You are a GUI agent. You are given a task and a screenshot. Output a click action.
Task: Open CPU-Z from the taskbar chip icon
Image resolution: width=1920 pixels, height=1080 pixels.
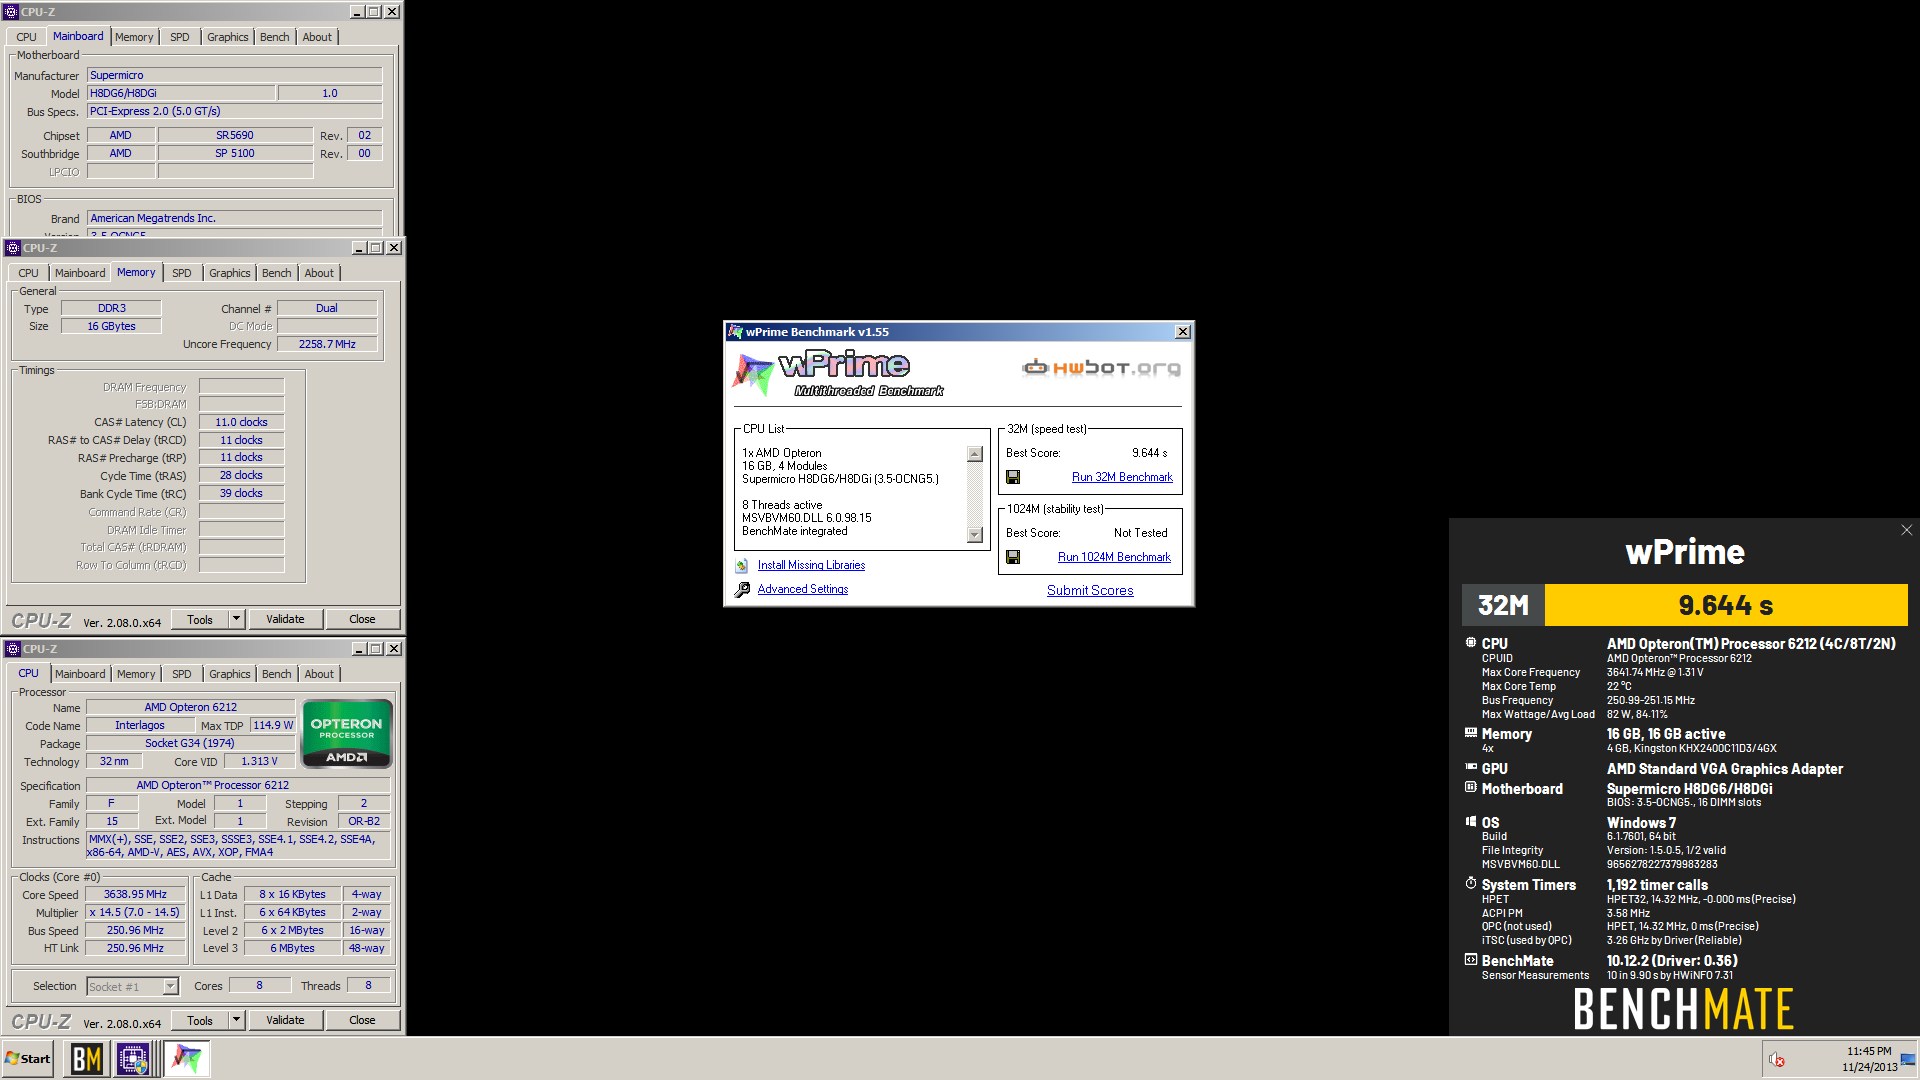coord(133,1059)
